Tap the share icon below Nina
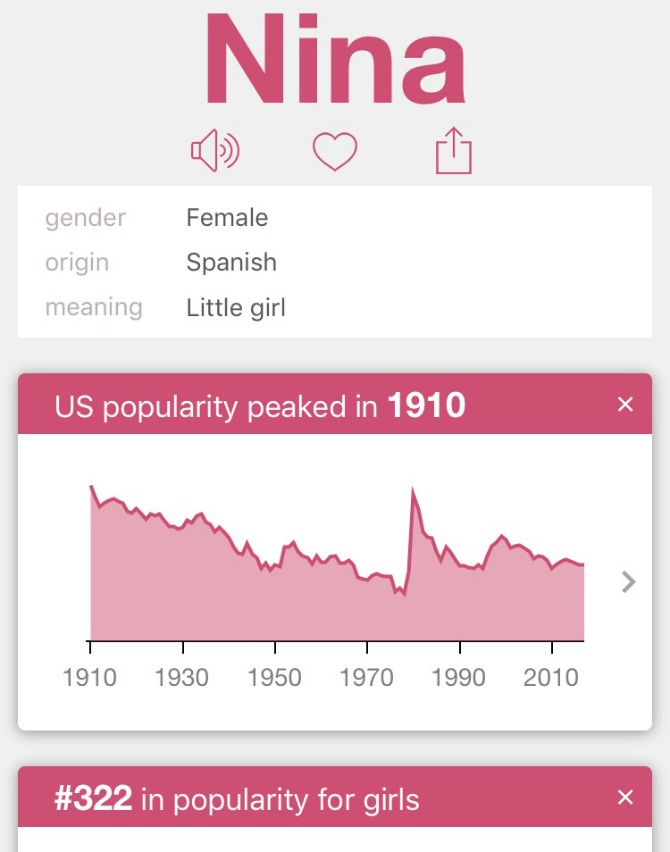 coord(454,151)
